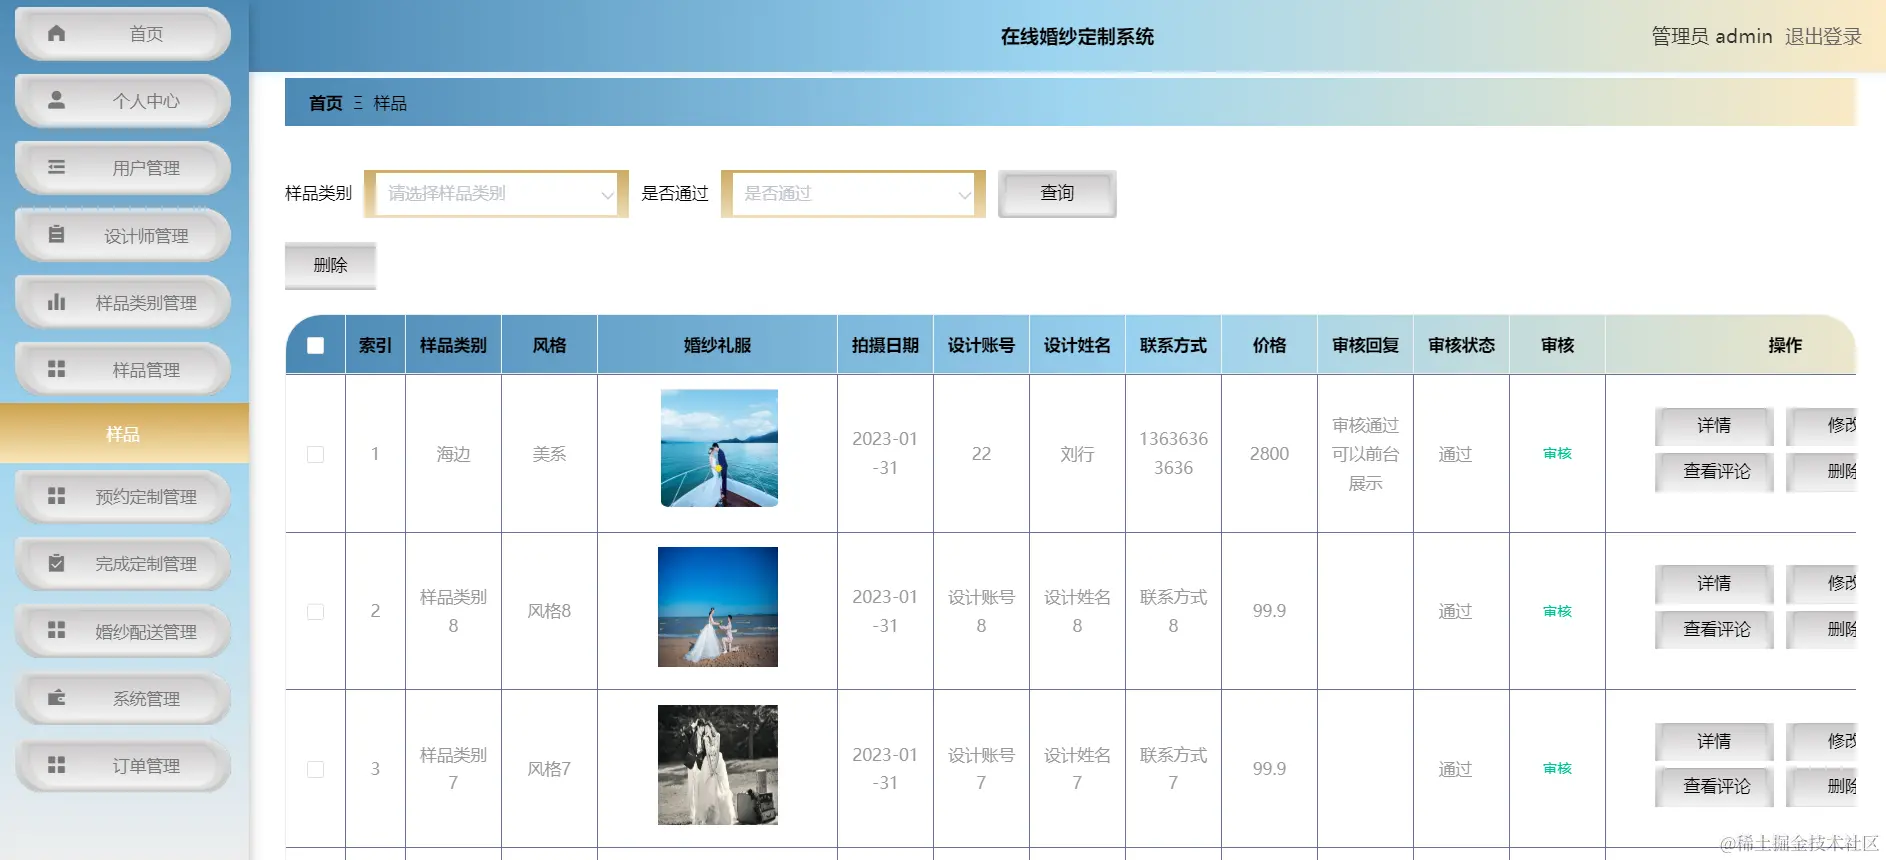Click the home icon in the sidebar
This screenshot has width=1886, height=860.
(x=57, y=33)
